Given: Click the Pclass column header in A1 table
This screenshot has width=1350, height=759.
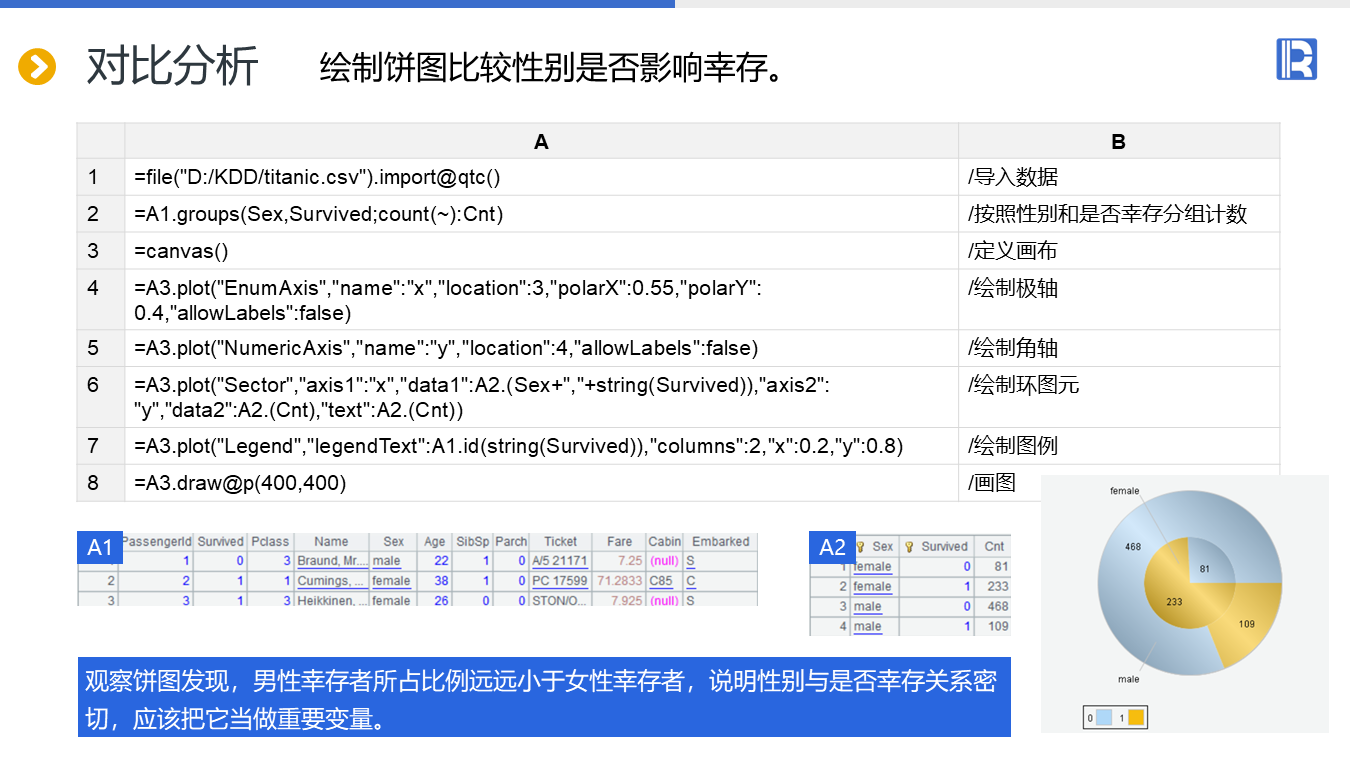Looking at the screenshot, I should point(270,542).
